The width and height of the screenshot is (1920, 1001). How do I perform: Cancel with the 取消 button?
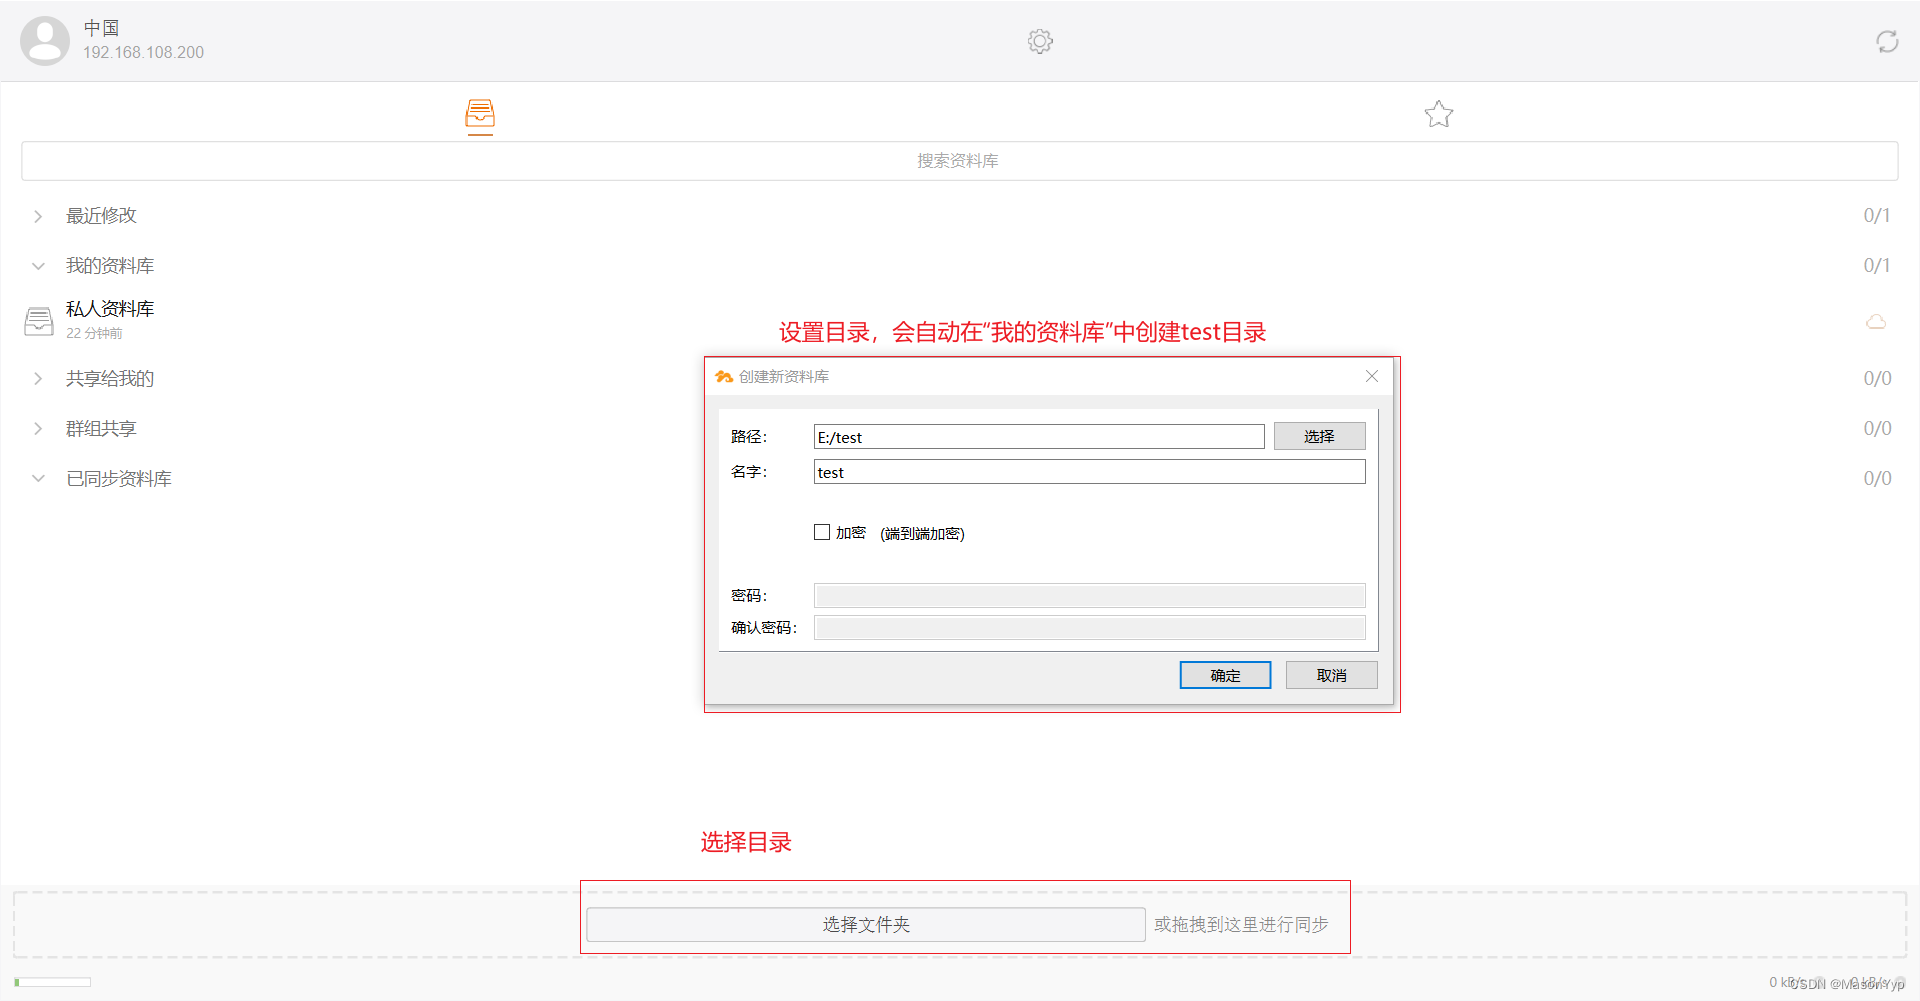pyautogui.click(x=1331, y=675)
